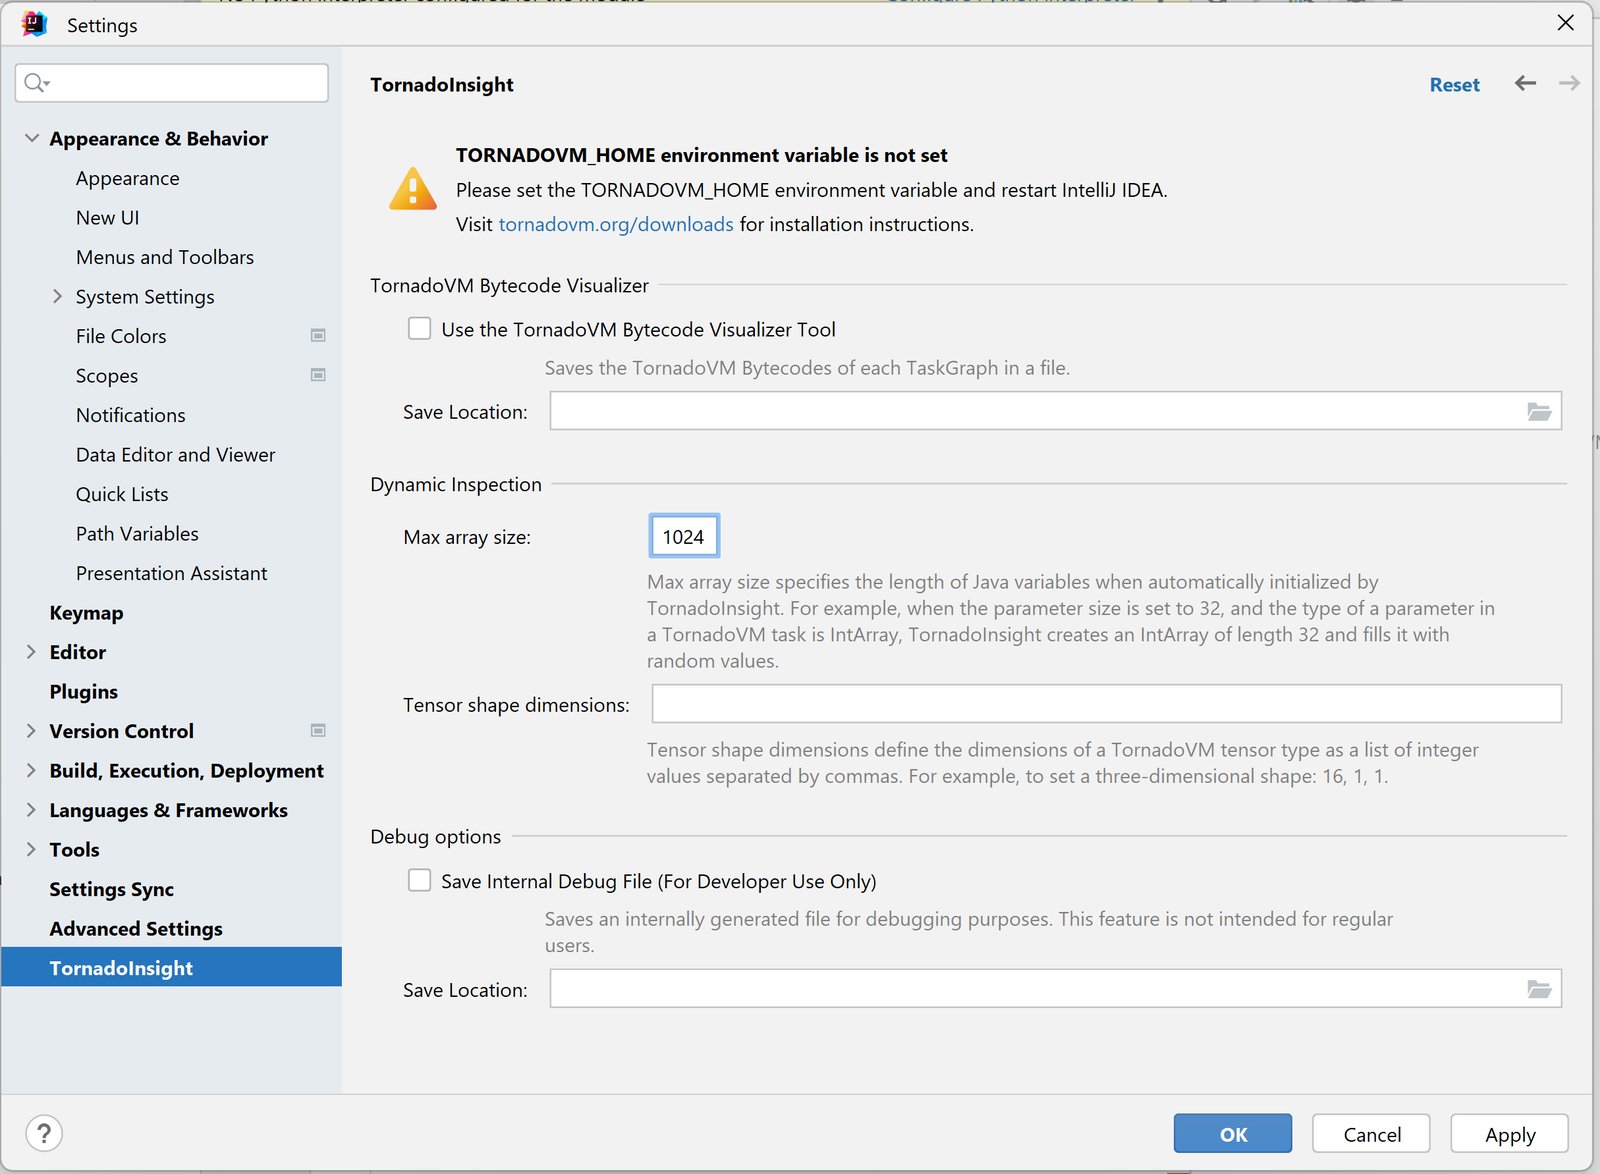Click the search magnifier icon in settings
Image resolution: width=1600 pixels, height=1174 pixels.
point(37,83)
